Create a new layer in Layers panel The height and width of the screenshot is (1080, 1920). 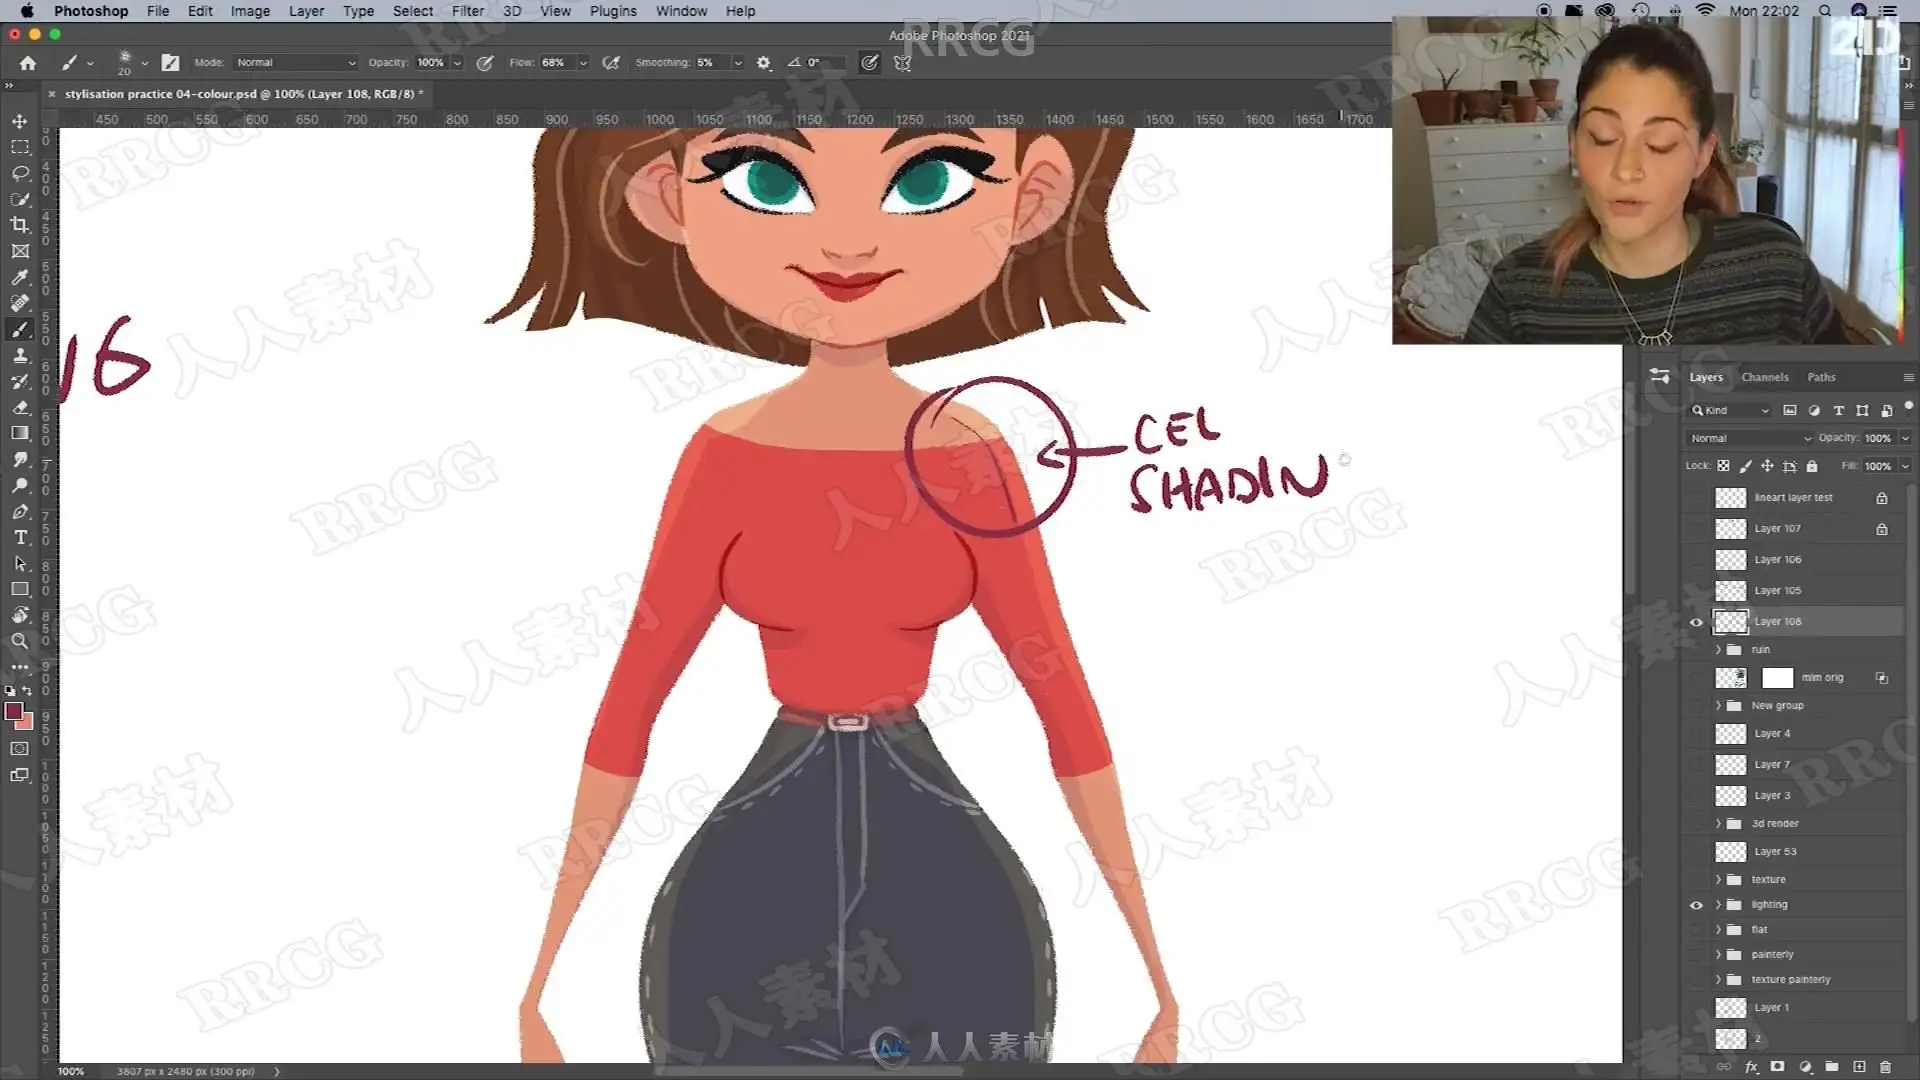click(1859, 1067)
